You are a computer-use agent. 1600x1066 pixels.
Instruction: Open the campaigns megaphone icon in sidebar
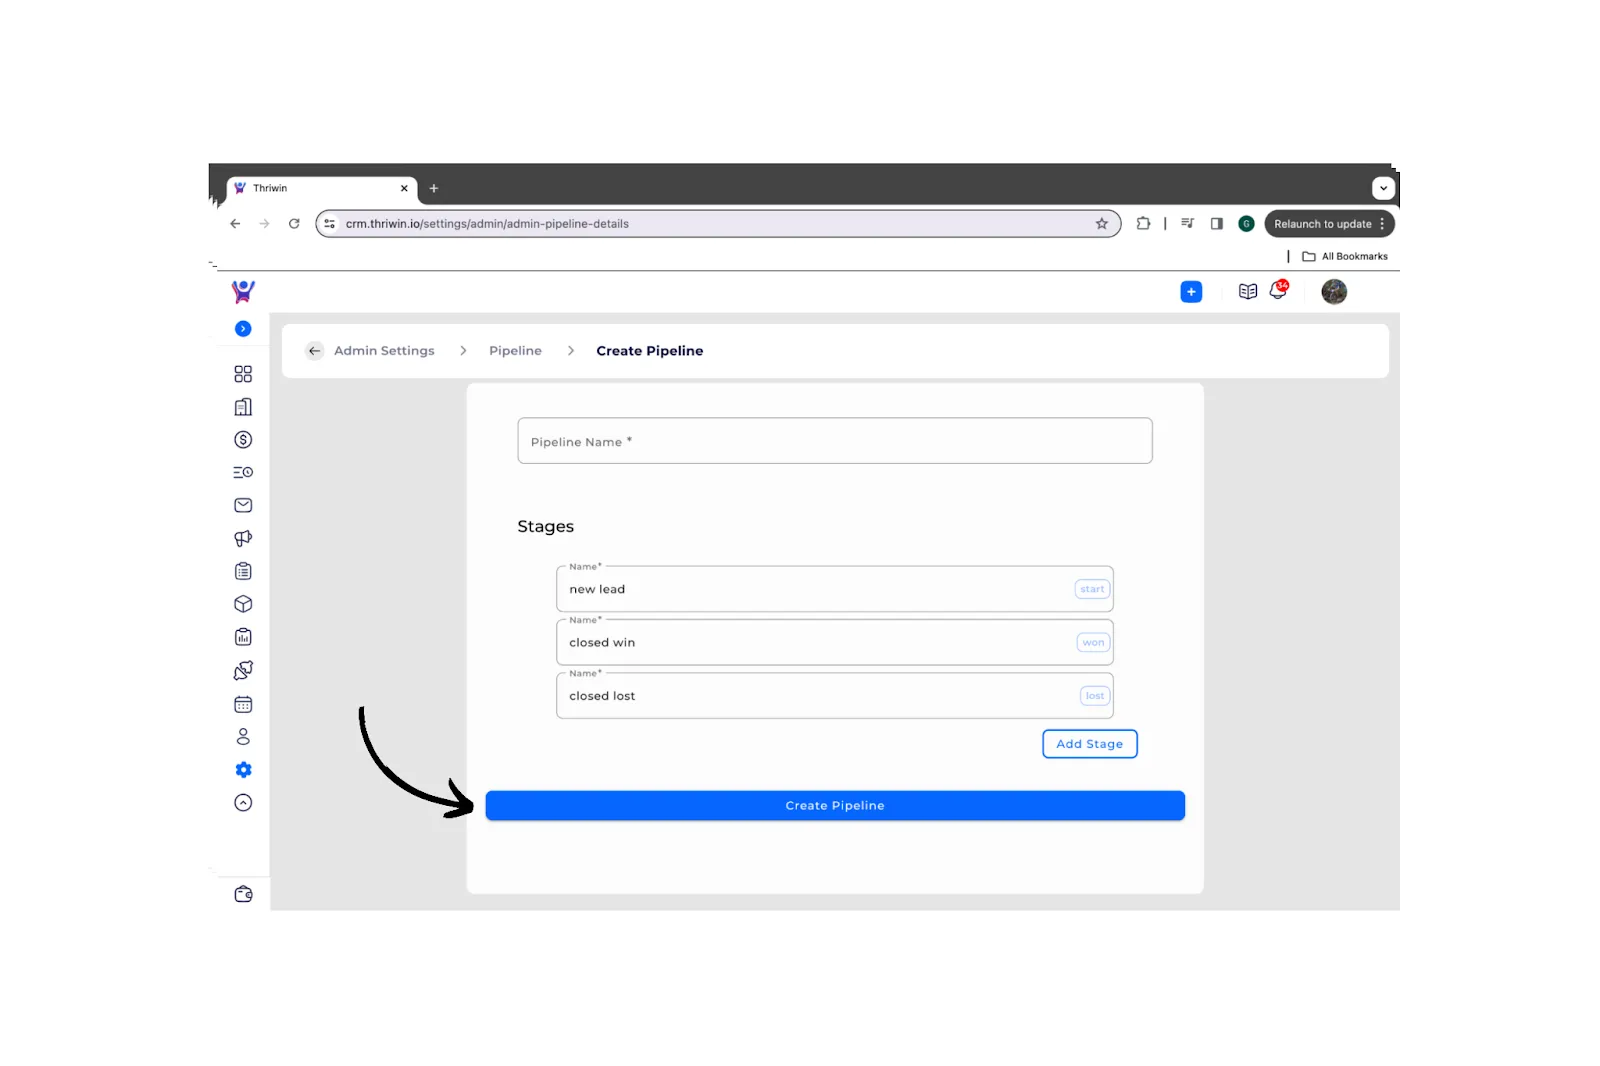243,538
